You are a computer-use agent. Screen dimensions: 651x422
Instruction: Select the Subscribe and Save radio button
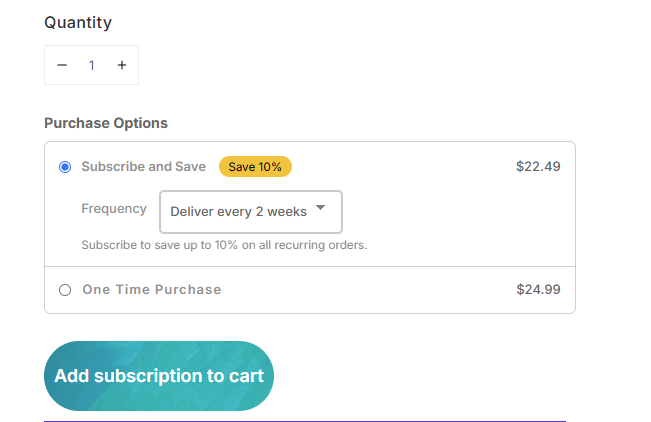(65, 167)
